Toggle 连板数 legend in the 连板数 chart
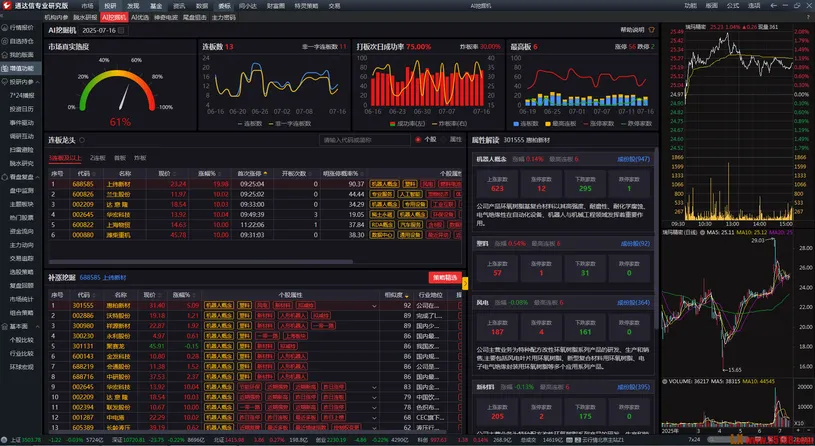Viewport: 815px width, 446px height. coord(250,124)
